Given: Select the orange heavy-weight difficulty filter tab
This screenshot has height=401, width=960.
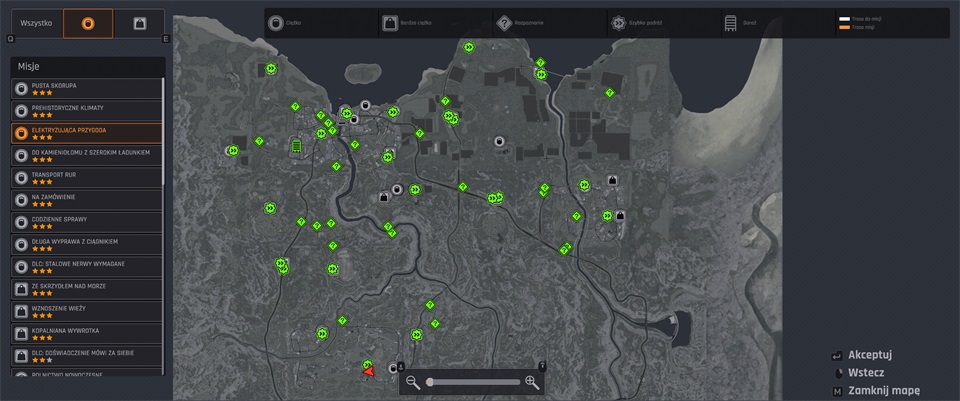Looking at the screenshot, I should pyautogui.click(x=88, y=23).
